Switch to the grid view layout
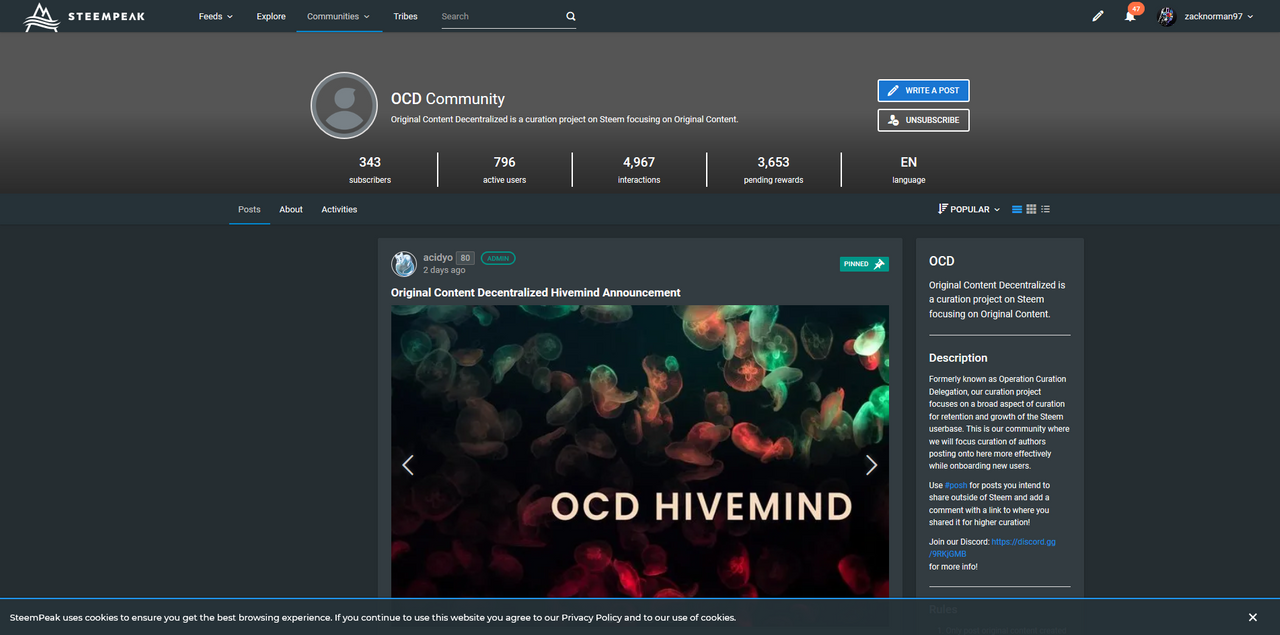This screenshot has width=1280, height=635. click(1031, 209)
